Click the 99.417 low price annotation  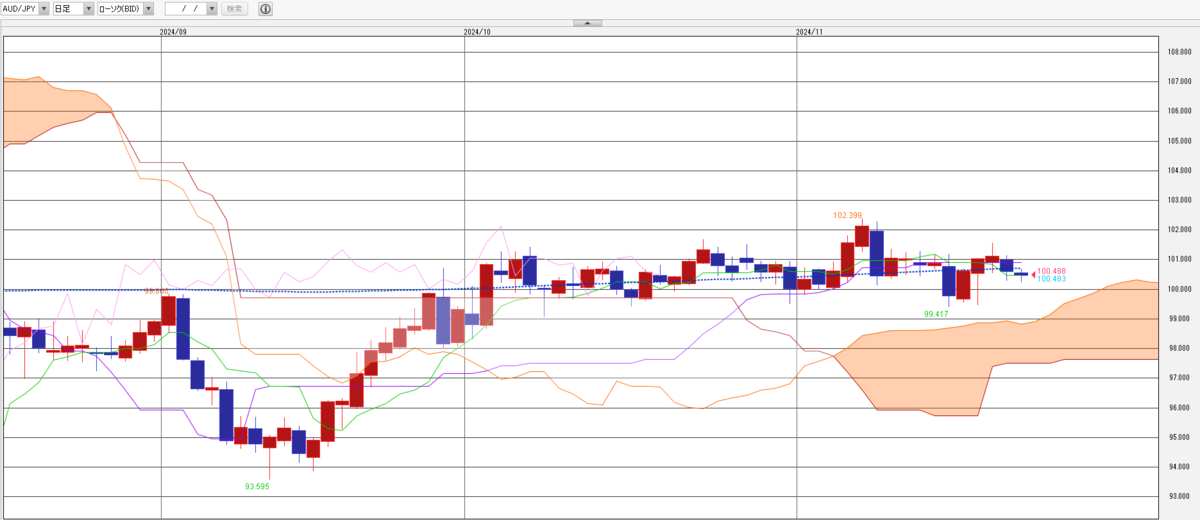pyautogui.click(x=936, y=313)
